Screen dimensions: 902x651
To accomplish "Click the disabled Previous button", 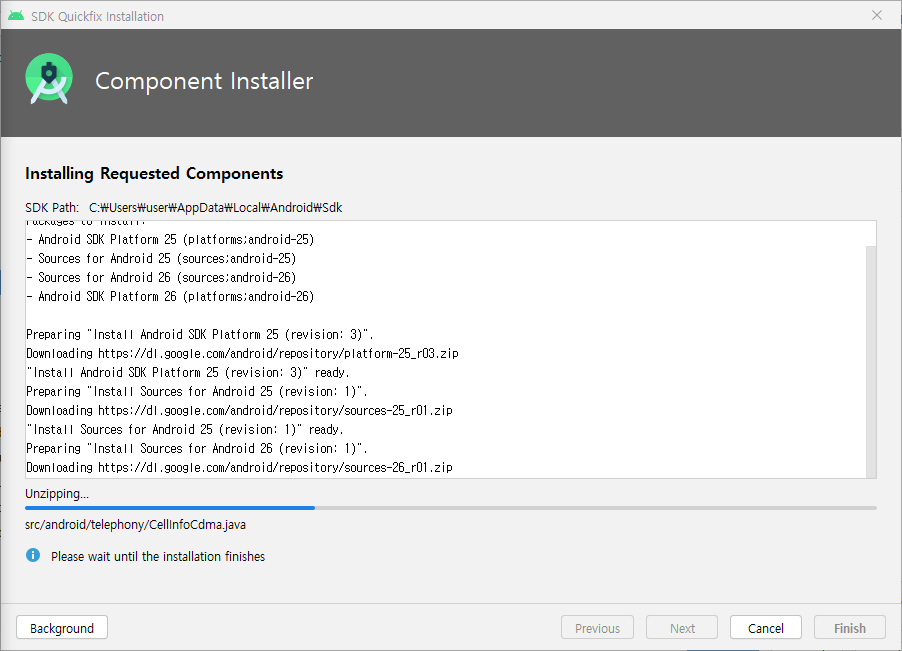I will tap(597, 627).
